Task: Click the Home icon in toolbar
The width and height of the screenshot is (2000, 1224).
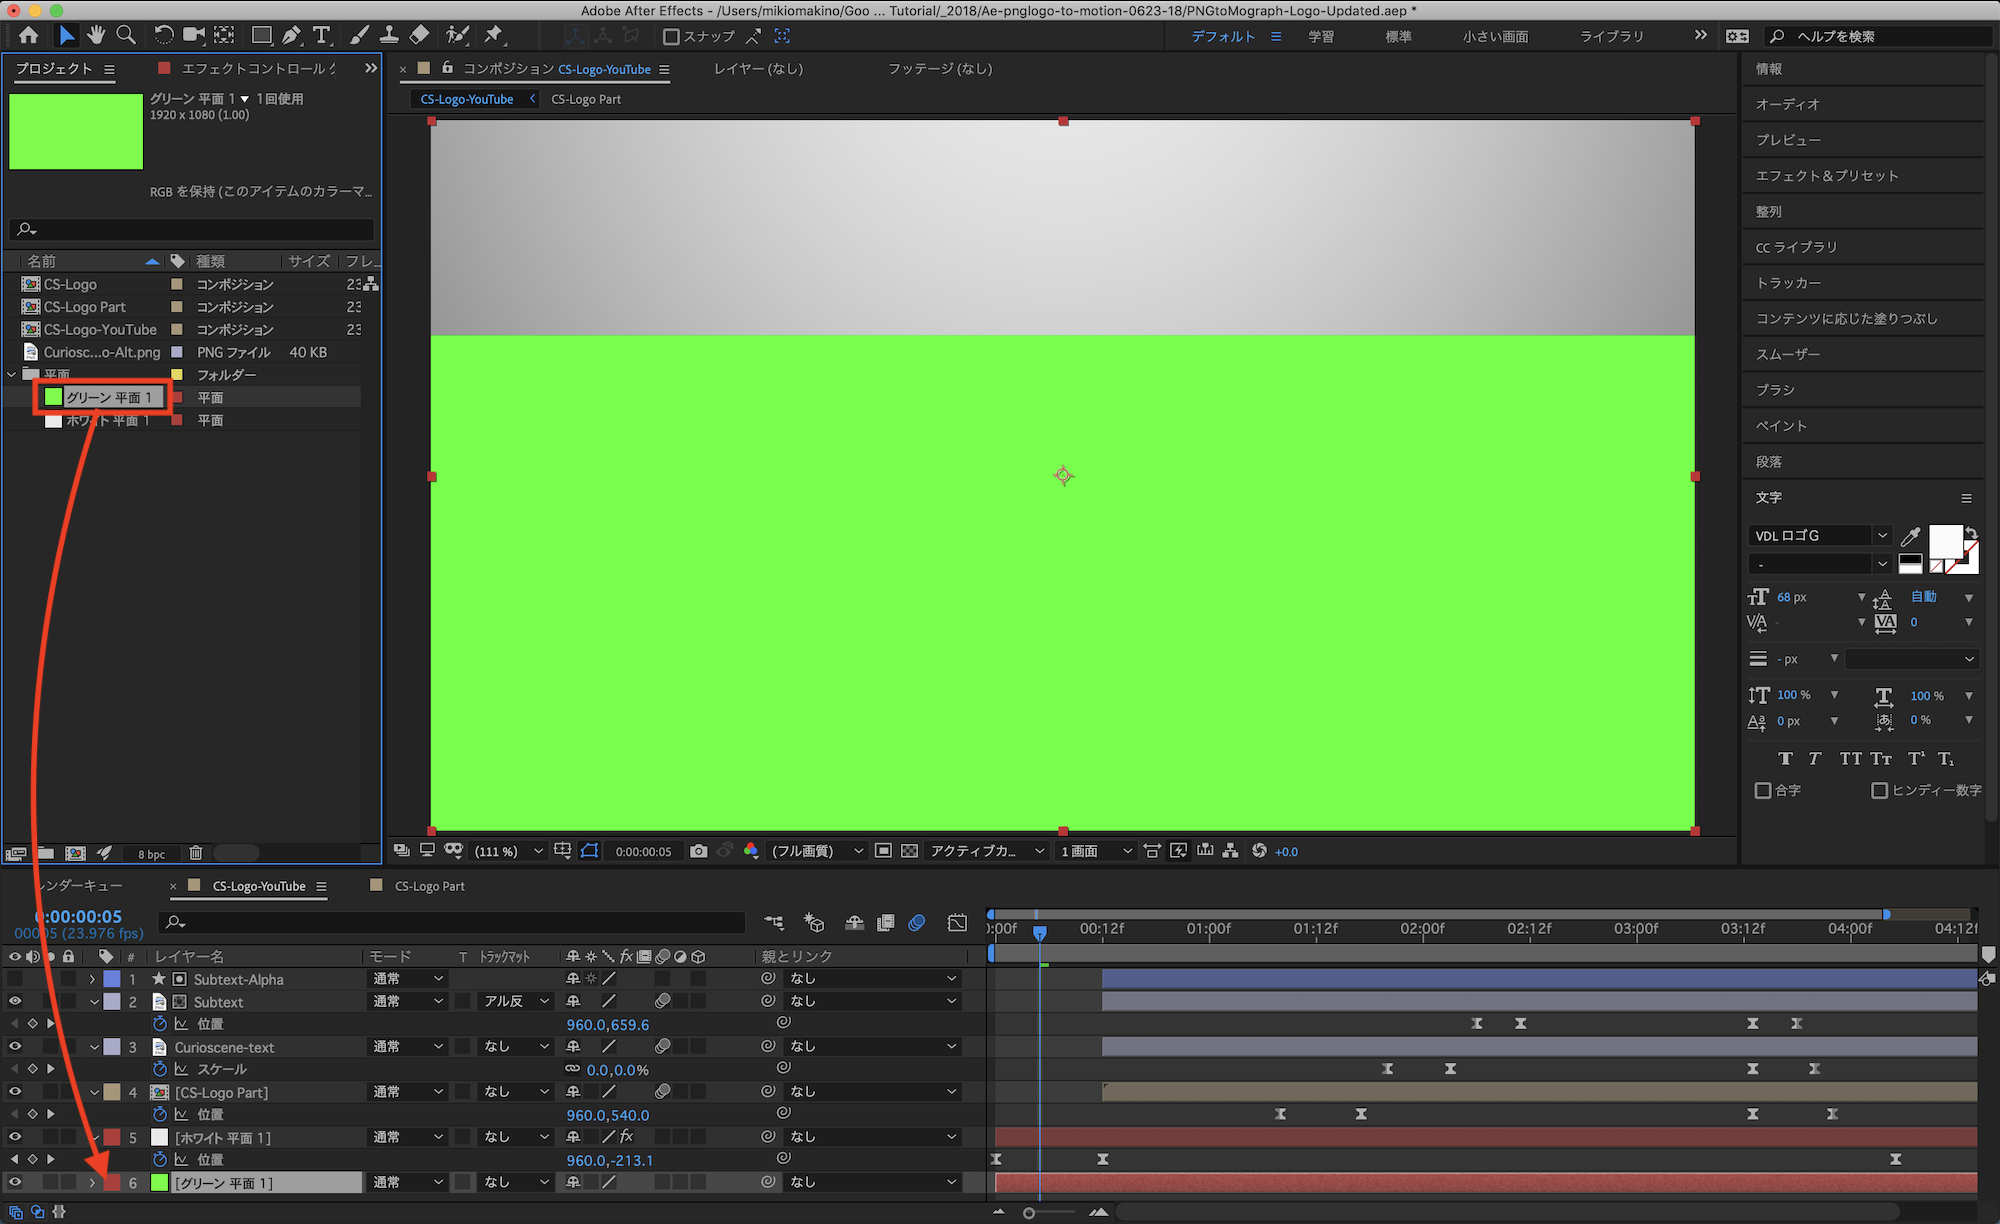Action: coord(29,36)
